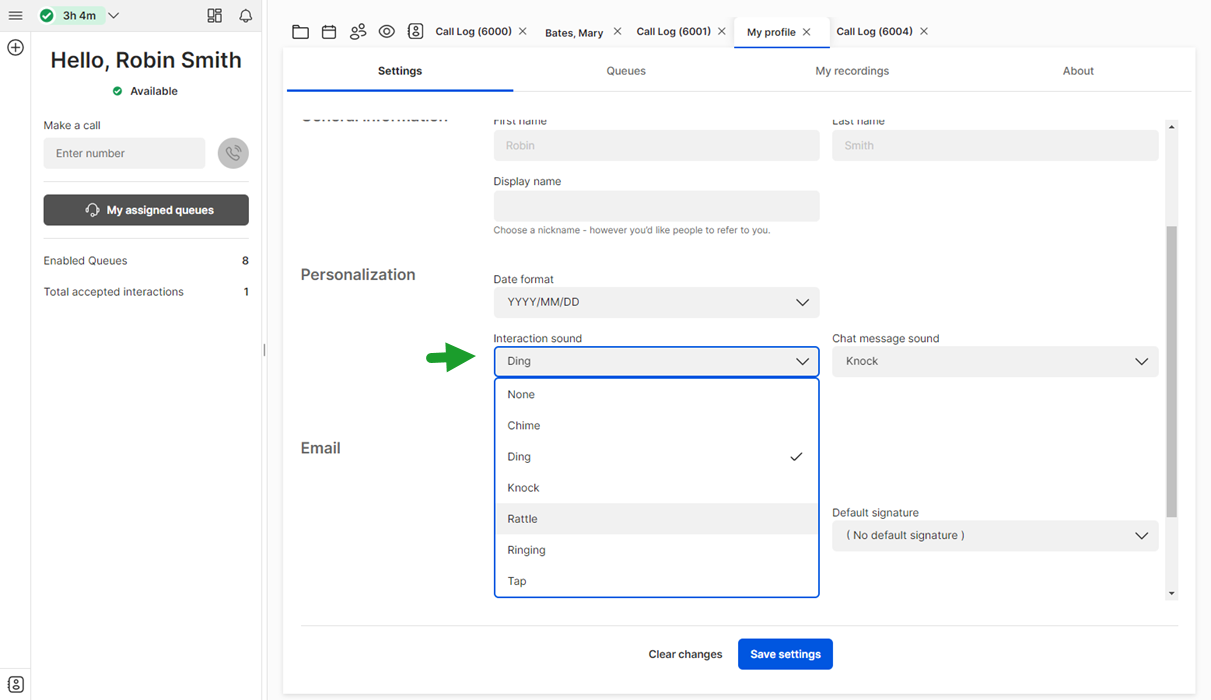Choose Ringing in interaction sound list
Screen dimensions: 1211x700
point(656,550)
